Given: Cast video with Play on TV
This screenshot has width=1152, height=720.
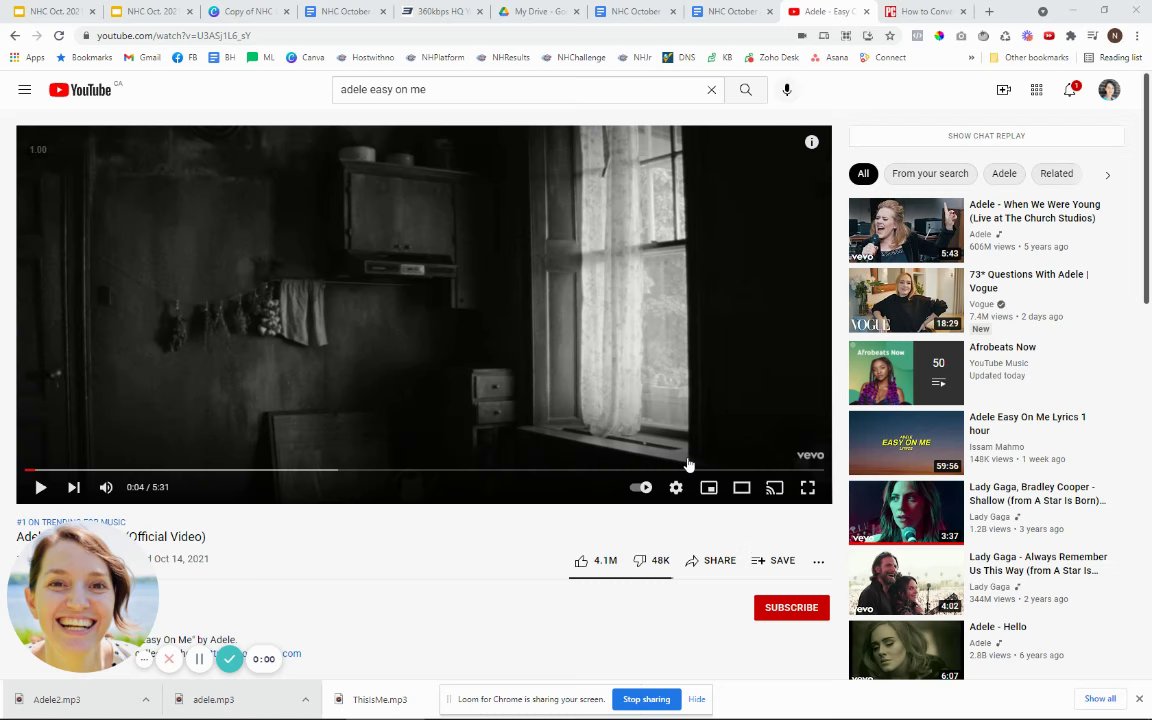Looking at the screenshot, I should click(774, 487).
